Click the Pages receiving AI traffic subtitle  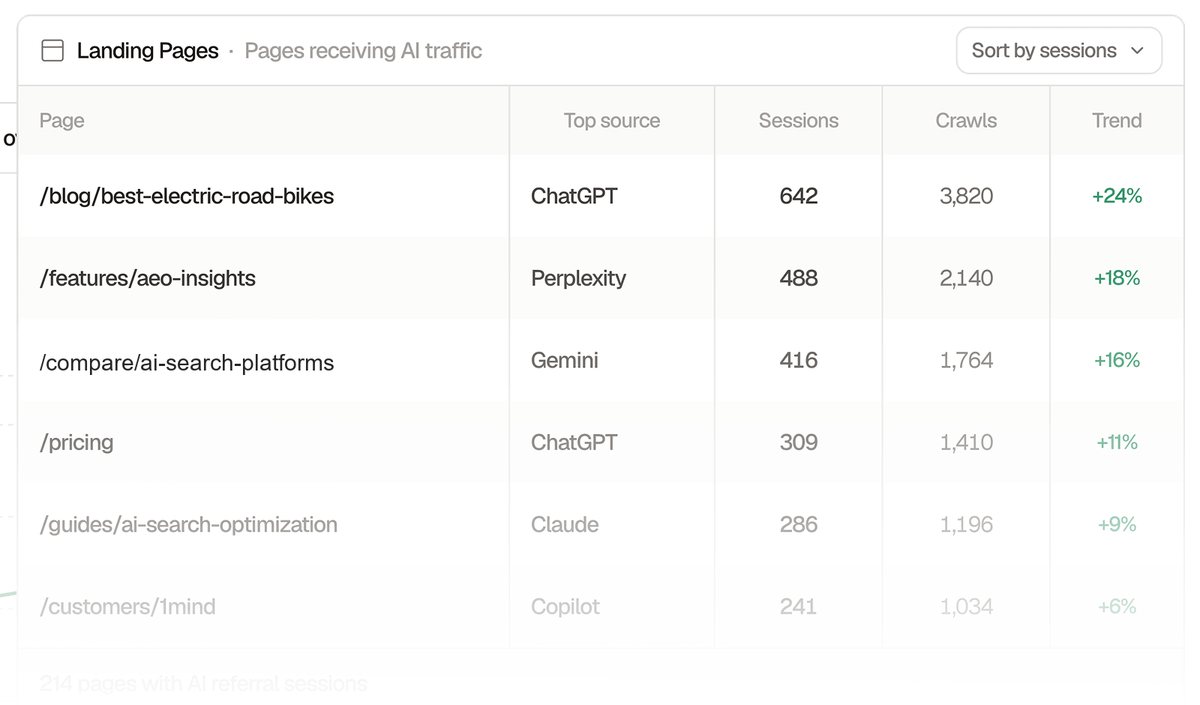click(363, 50)
